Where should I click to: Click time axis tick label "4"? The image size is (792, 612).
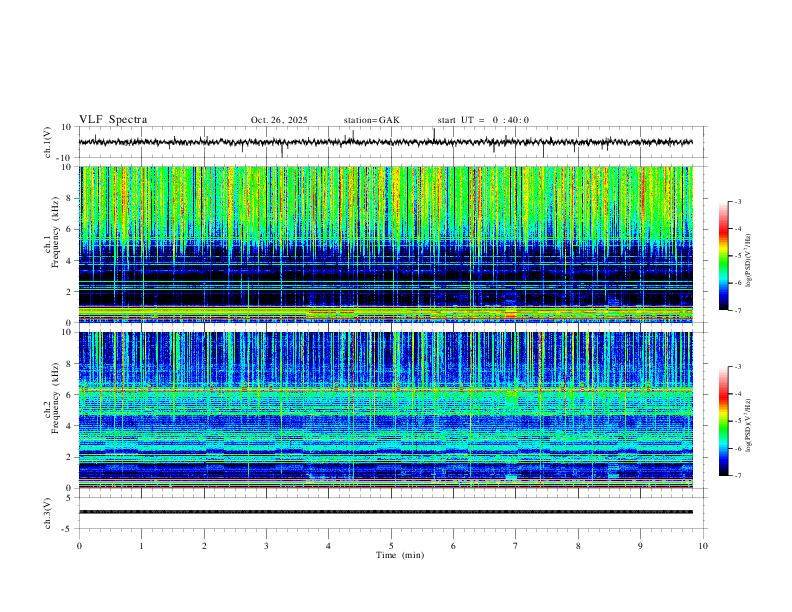coord(328,546)
